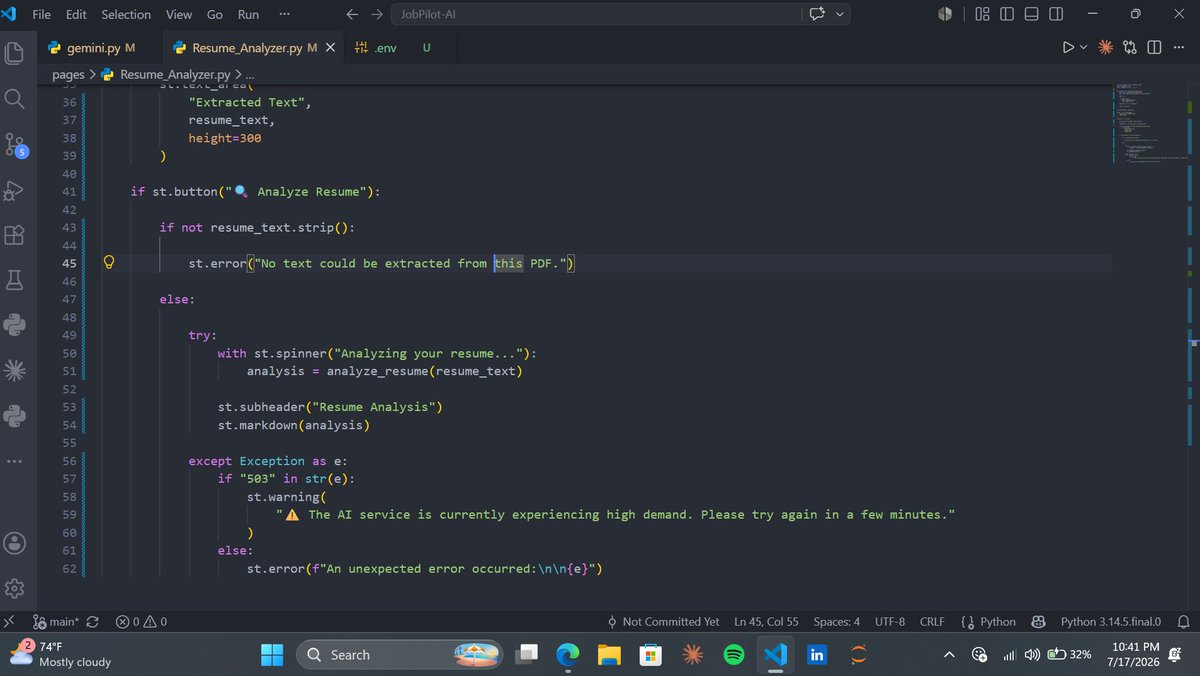Run the Python file with play button
Screen dimensions: 1200x676
(x=1068, y=47)
